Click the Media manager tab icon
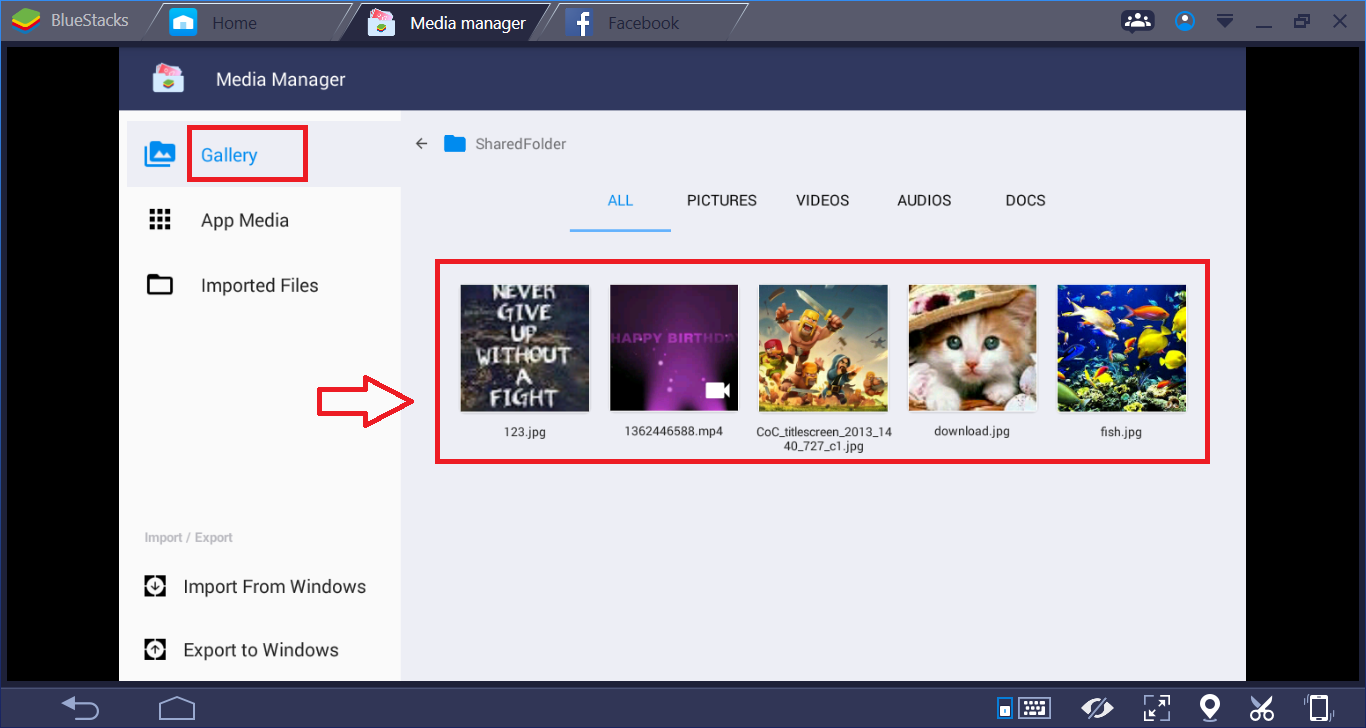The width and height of the screenshot is (1366, 728). (x=382, y=22)
